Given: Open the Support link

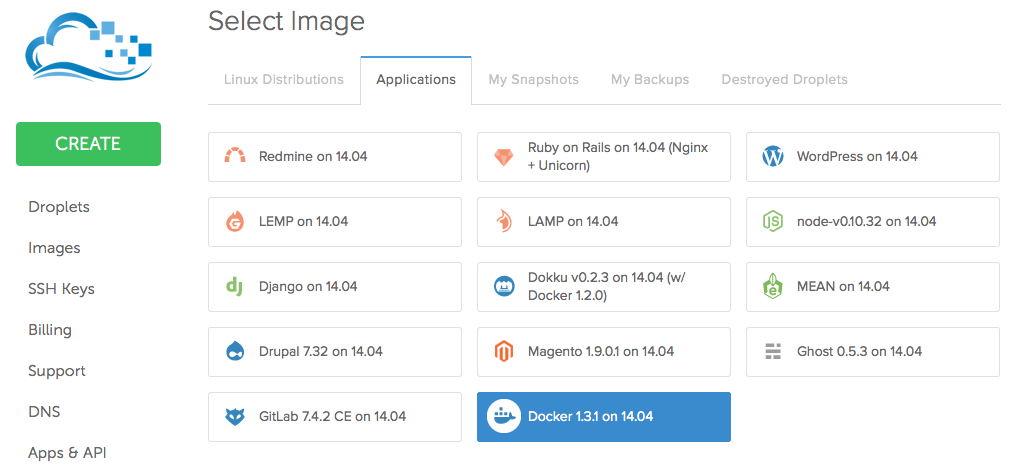Looking at the screenshot, I should (x=57, y=371).
